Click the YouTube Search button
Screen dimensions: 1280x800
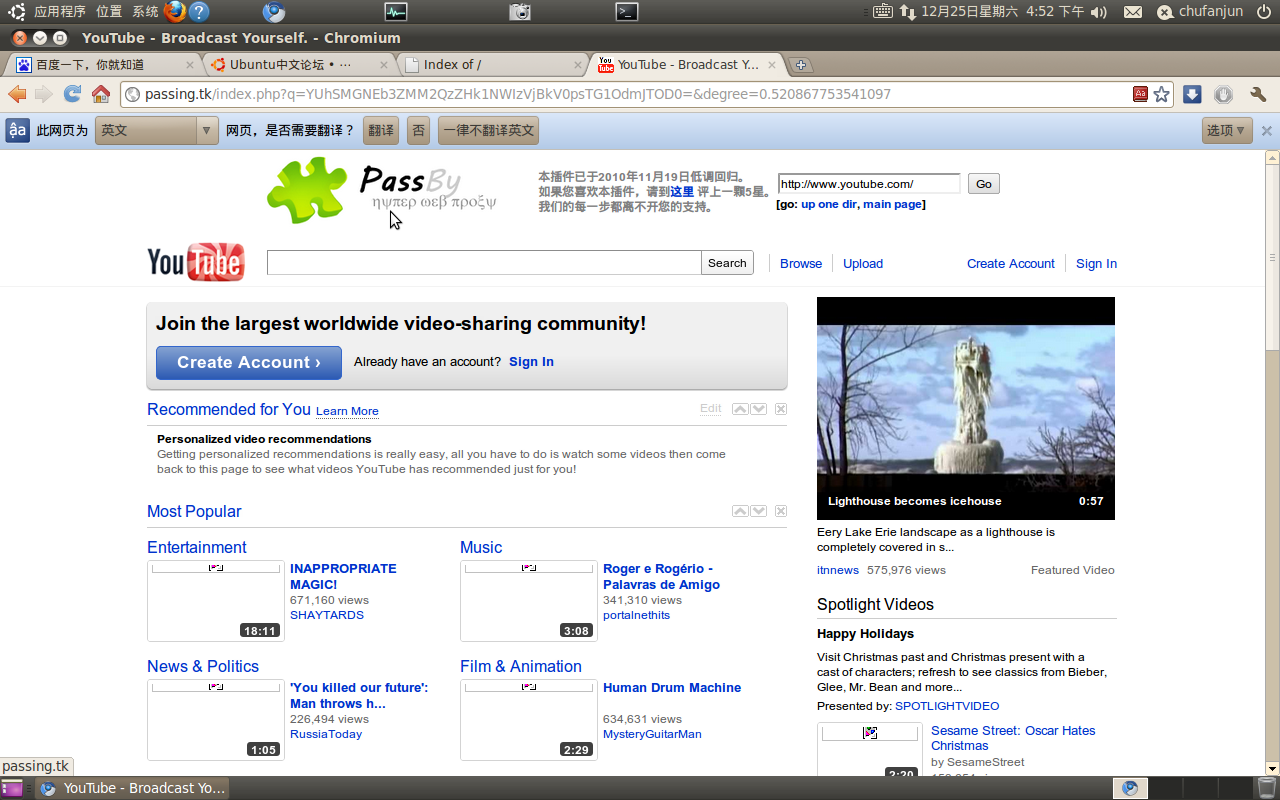[x=727, y=263]
